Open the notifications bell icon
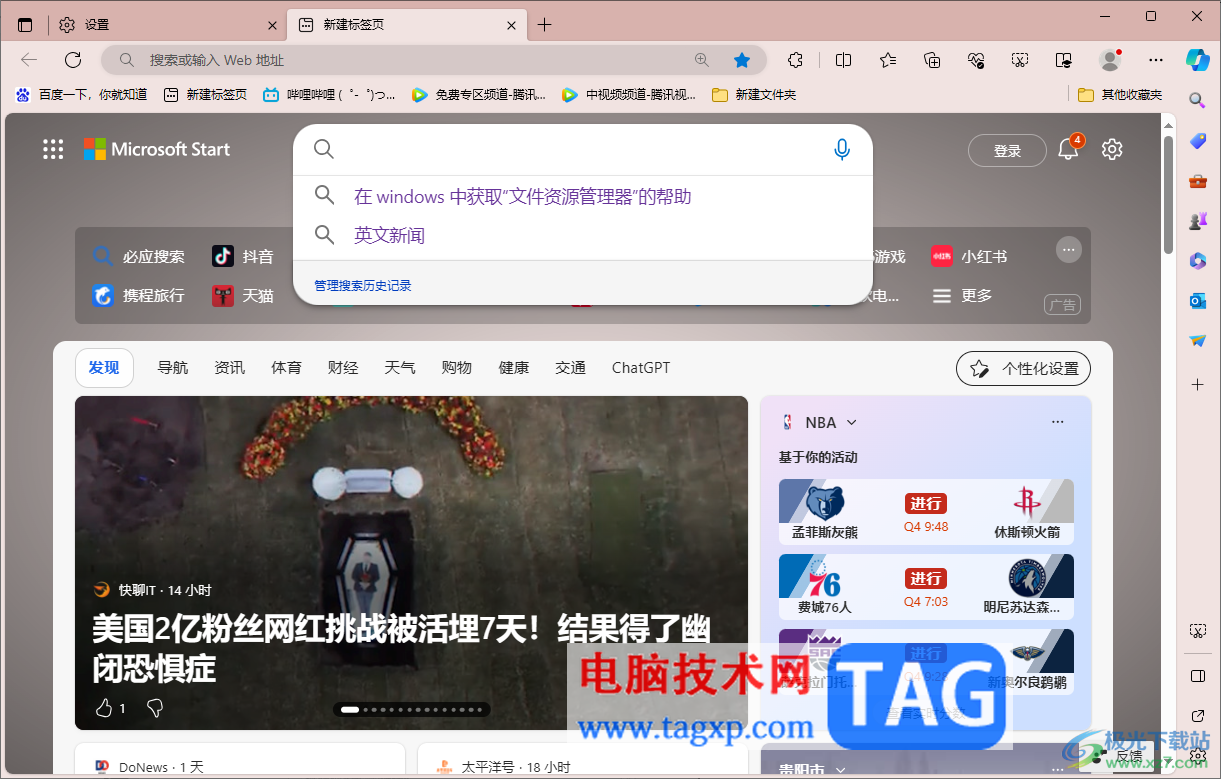Image resolution: width=1221 pixels, height=779 pixels. pos(1068,150)
